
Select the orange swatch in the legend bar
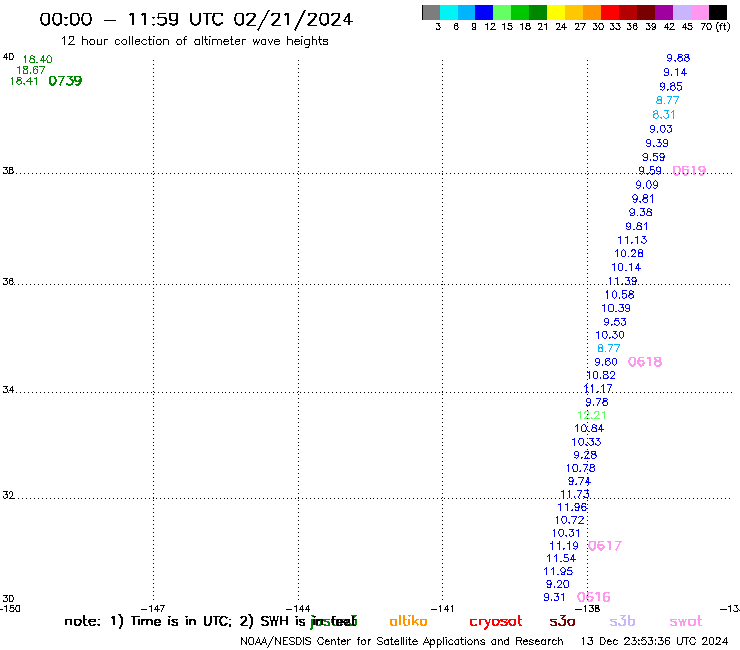click(591, 12)
